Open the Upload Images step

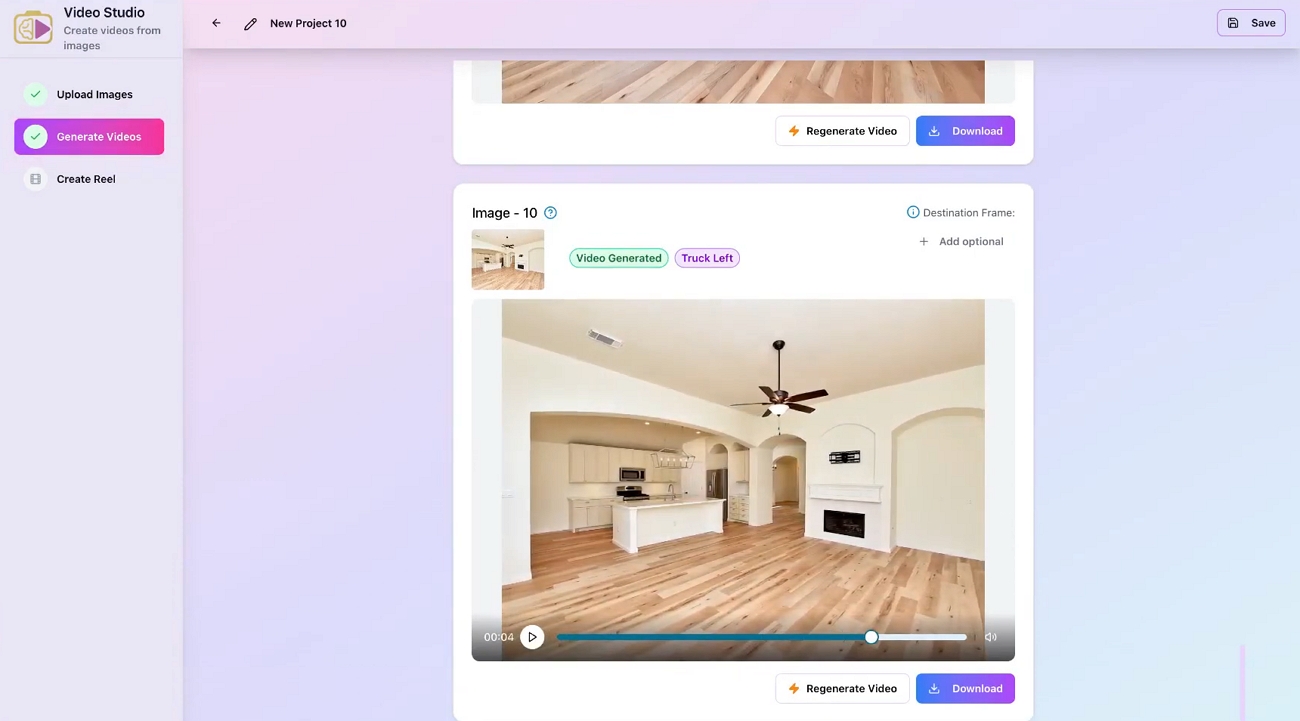click(x=89, y=94)
